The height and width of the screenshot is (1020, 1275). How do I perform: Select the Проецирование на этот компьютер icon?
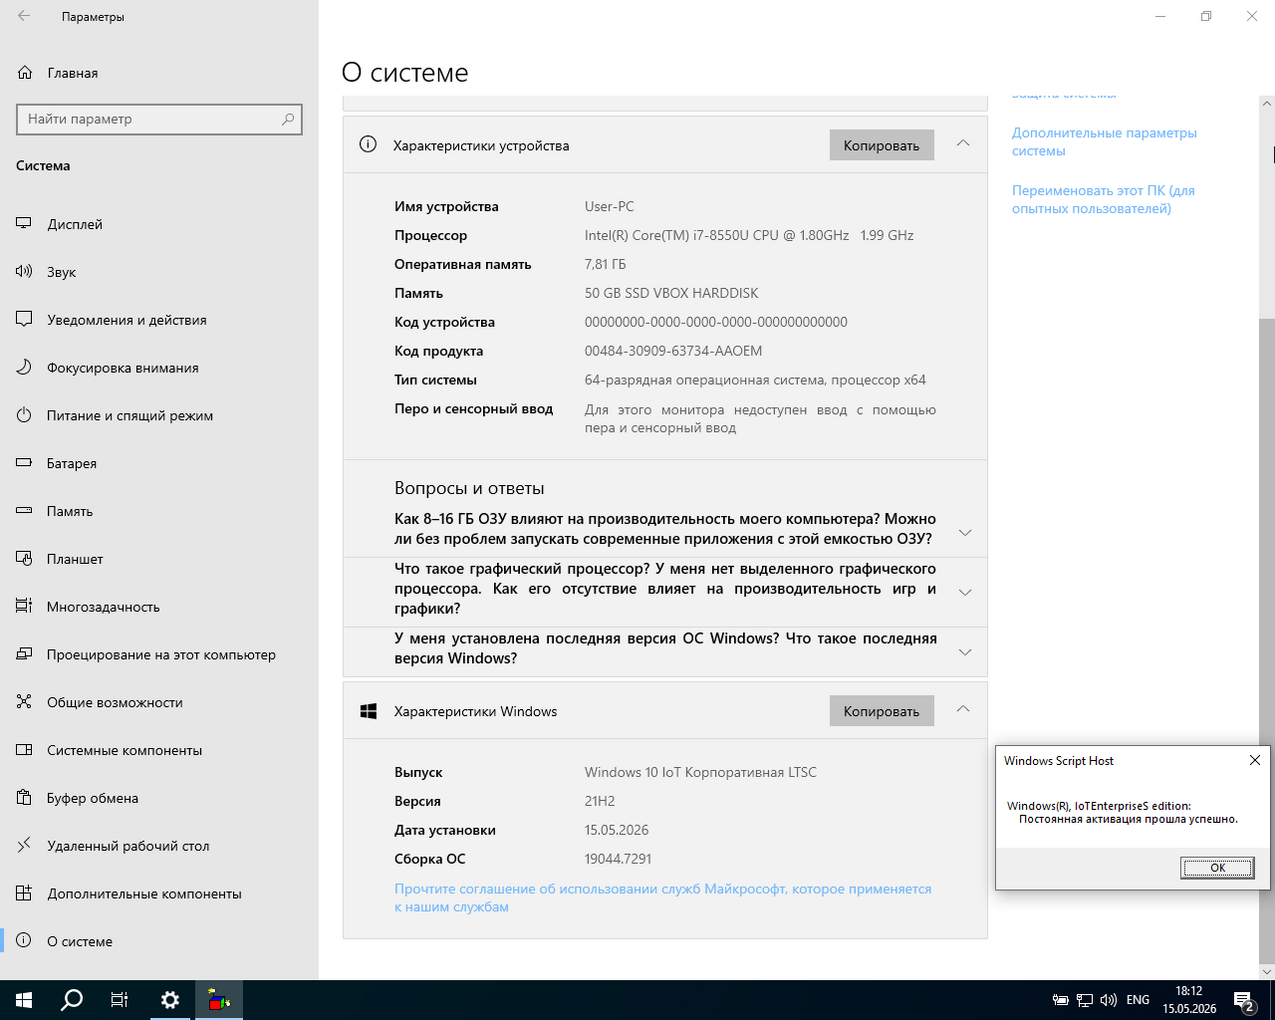click(24, 655)
